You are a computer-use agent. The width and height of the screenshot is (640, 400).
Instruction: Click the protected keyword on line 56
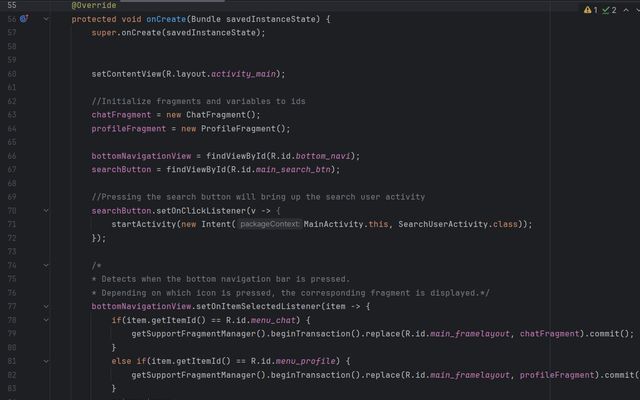tap(94, 19)
